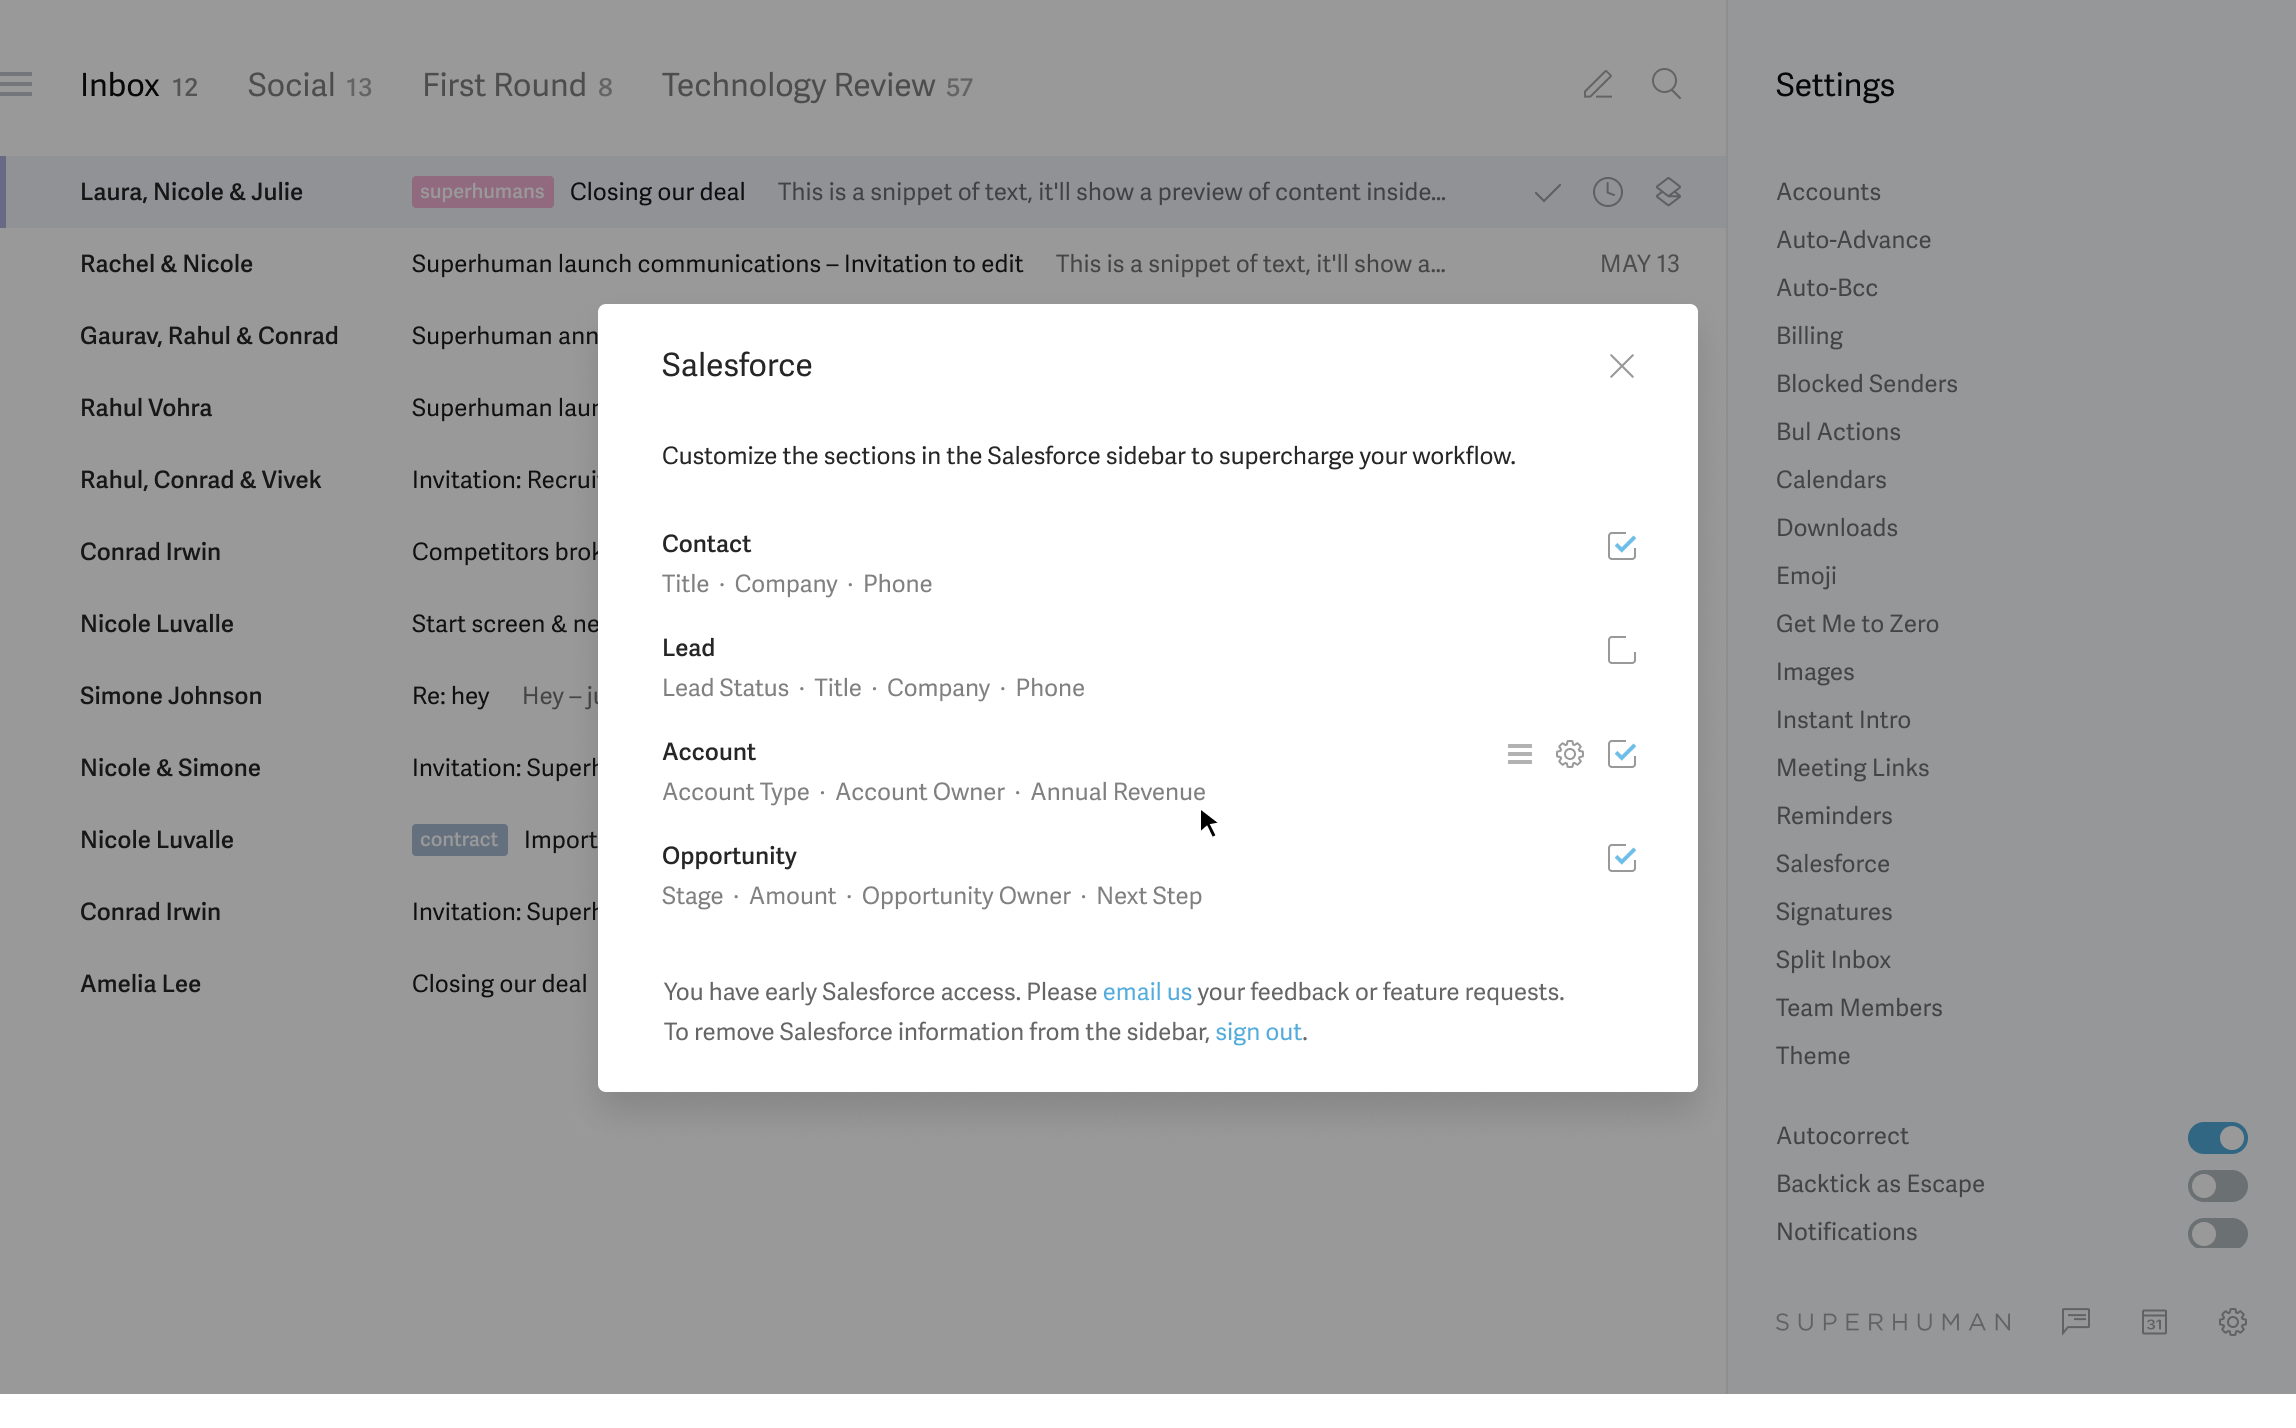2296x1428 pixels.
Task: Open email from Laura, Nicole & Julie
Action: click(863, 192)
